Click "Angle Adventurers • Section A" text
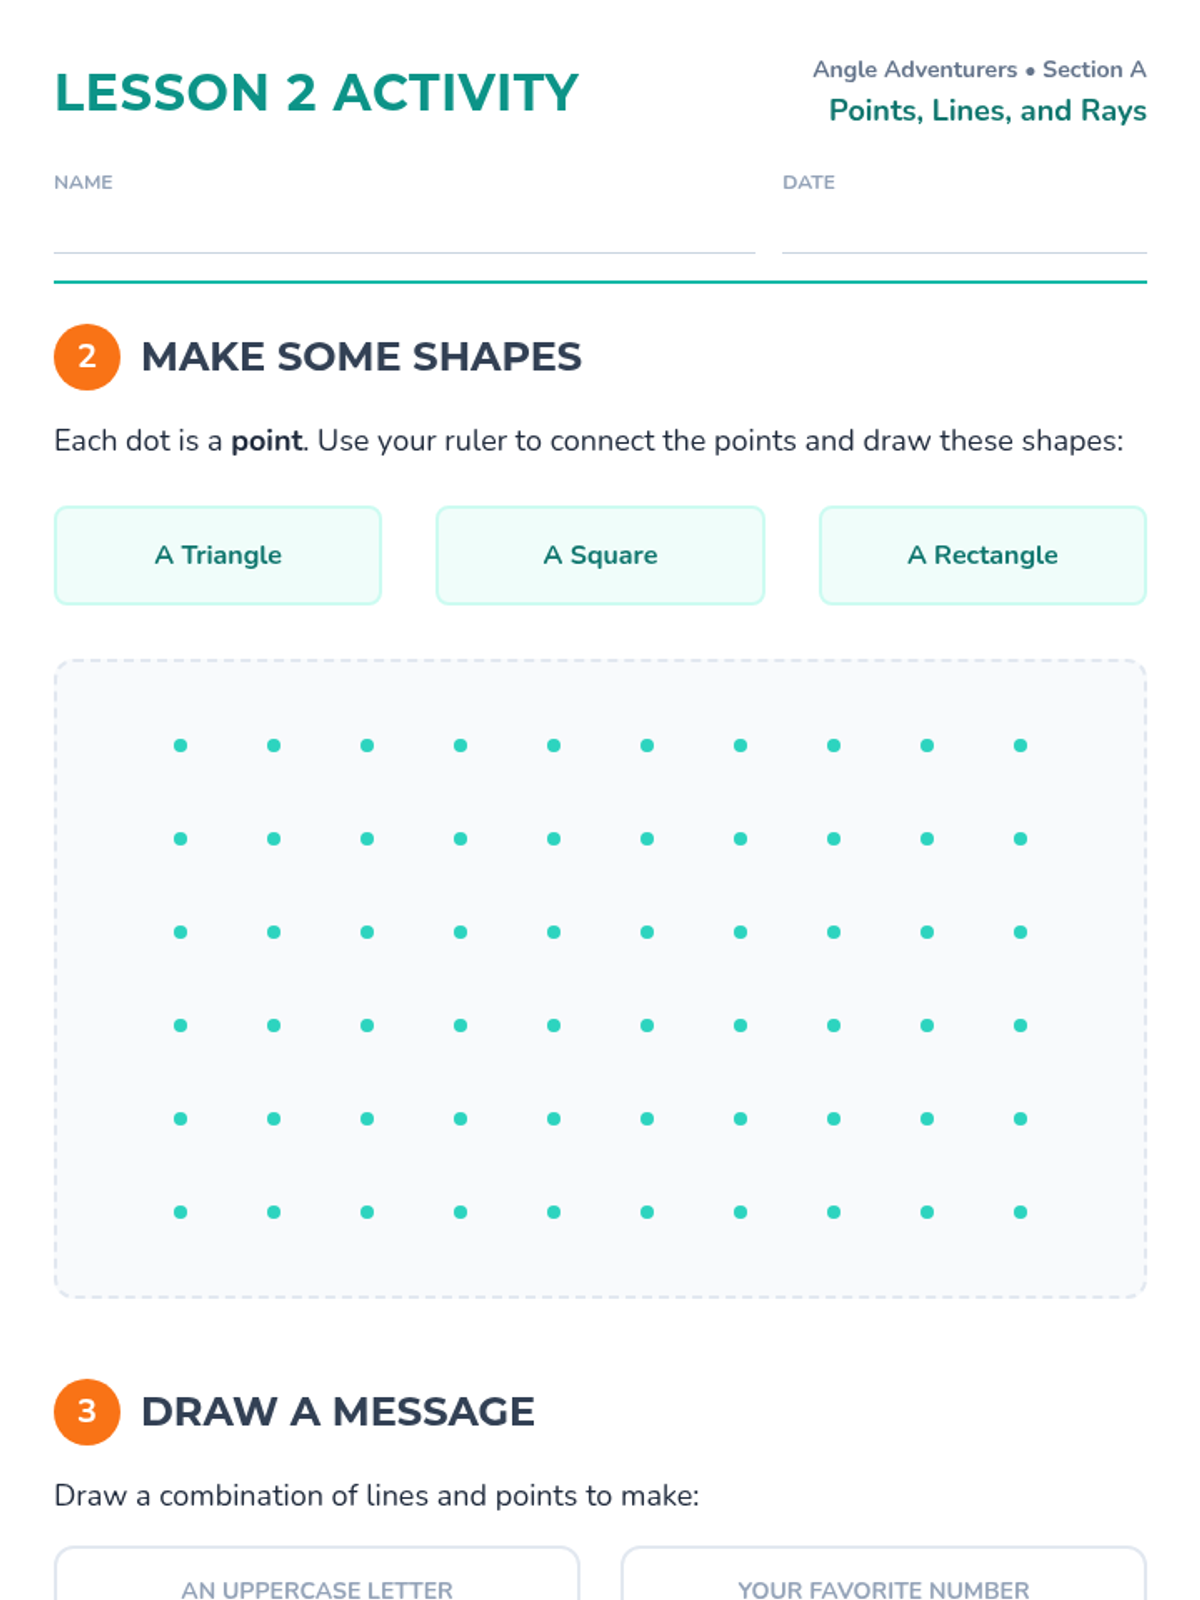Screen dimensions: 1200x1600 point(979,69)
